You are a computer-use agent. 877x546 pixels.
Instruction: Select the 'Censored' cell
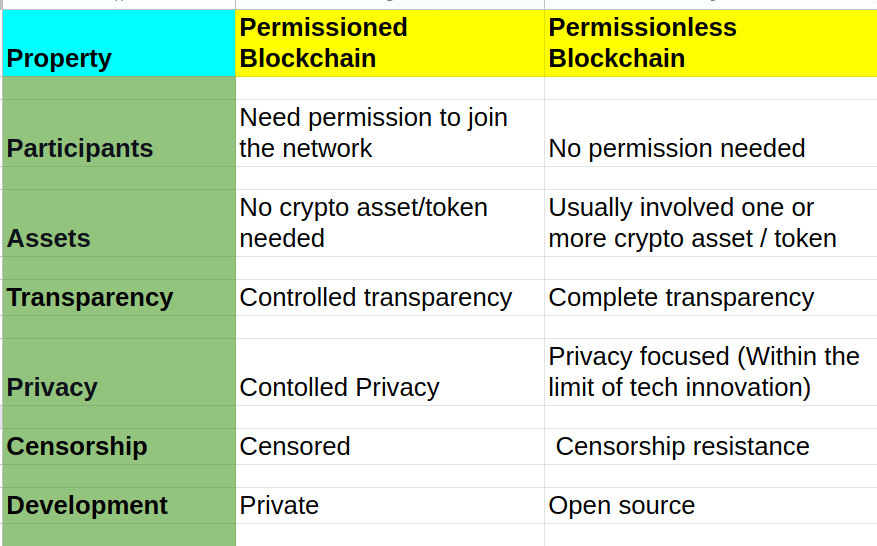390,446
